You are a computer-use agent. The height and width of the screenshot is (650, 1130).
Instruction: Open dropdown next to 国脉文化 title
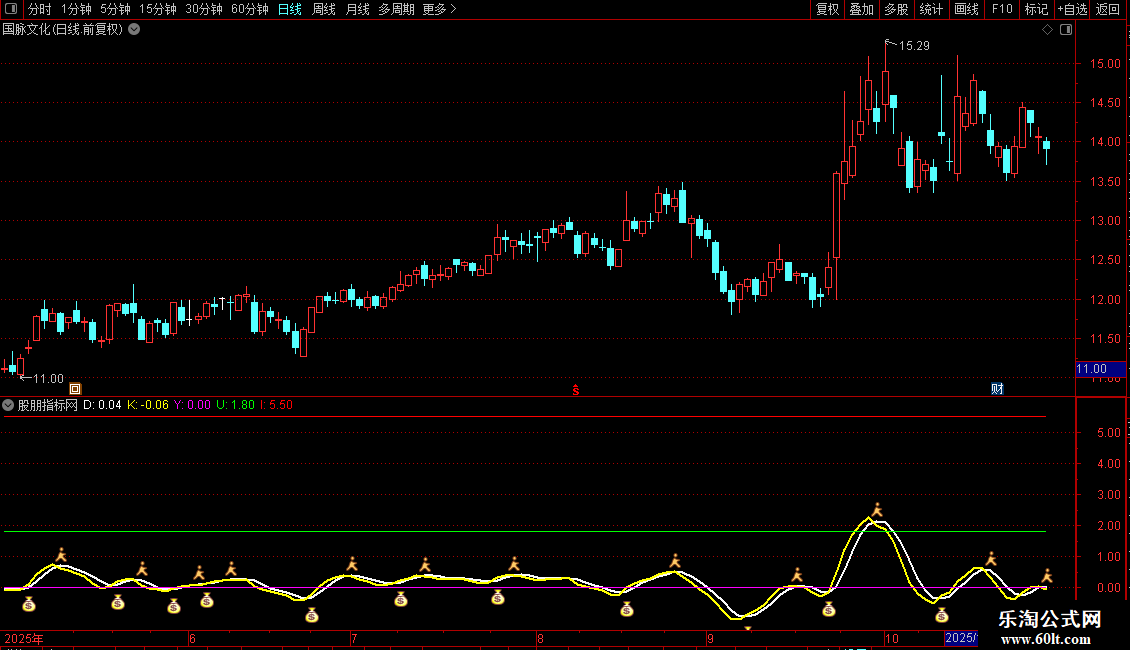(134, 30)
